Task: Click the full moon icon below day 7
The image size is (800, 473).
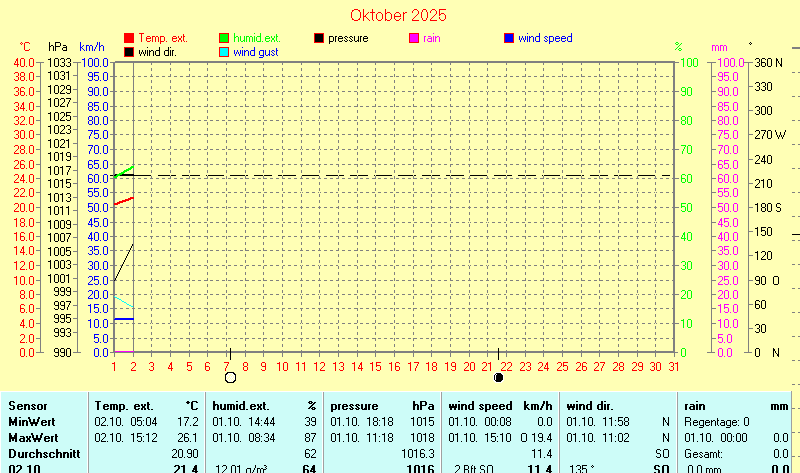Action: click(x=231, y=377)
